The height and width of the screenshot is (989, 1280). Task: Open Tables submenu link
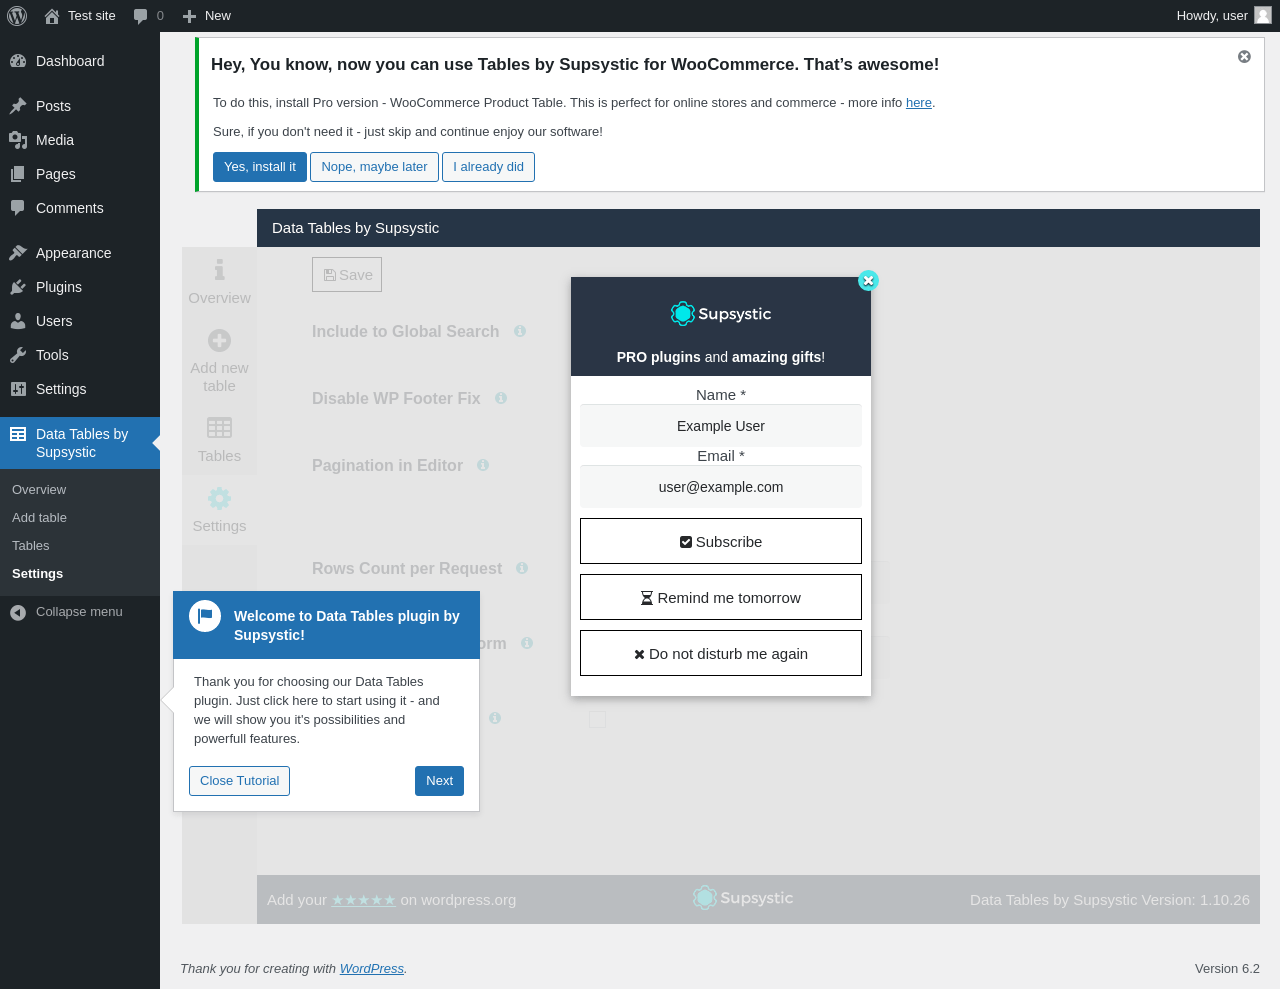pos(31,546)
